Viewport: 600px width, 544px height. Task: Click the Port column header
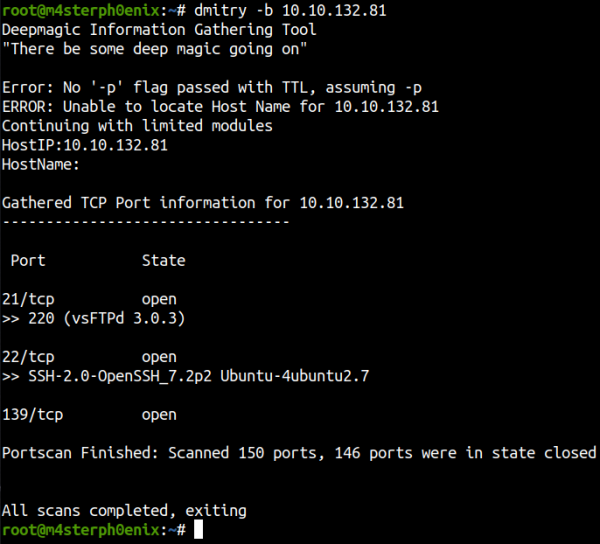[28, 260]
